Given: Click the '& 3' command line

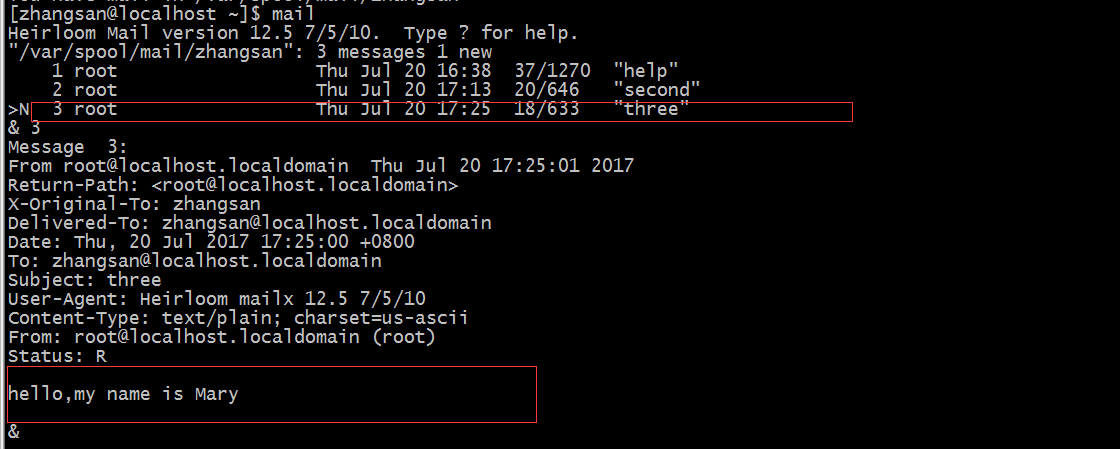Looking at the screenshot, I should (x=24, y=128).
